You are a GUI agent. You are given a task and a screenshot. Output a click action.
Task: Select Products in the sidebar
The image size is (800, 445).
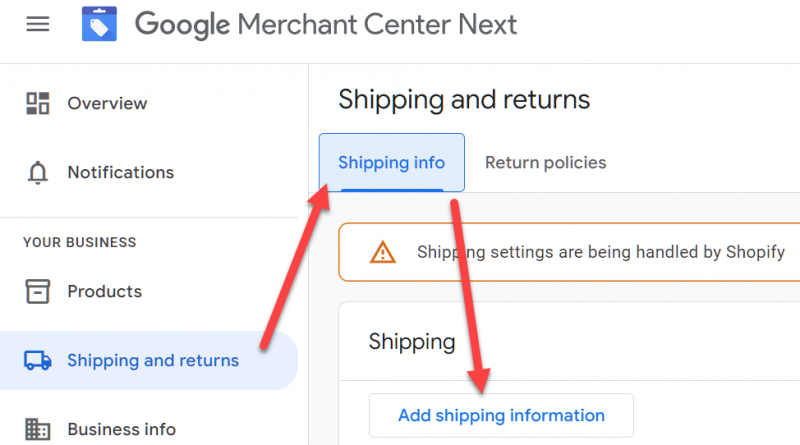pos(104,292)
